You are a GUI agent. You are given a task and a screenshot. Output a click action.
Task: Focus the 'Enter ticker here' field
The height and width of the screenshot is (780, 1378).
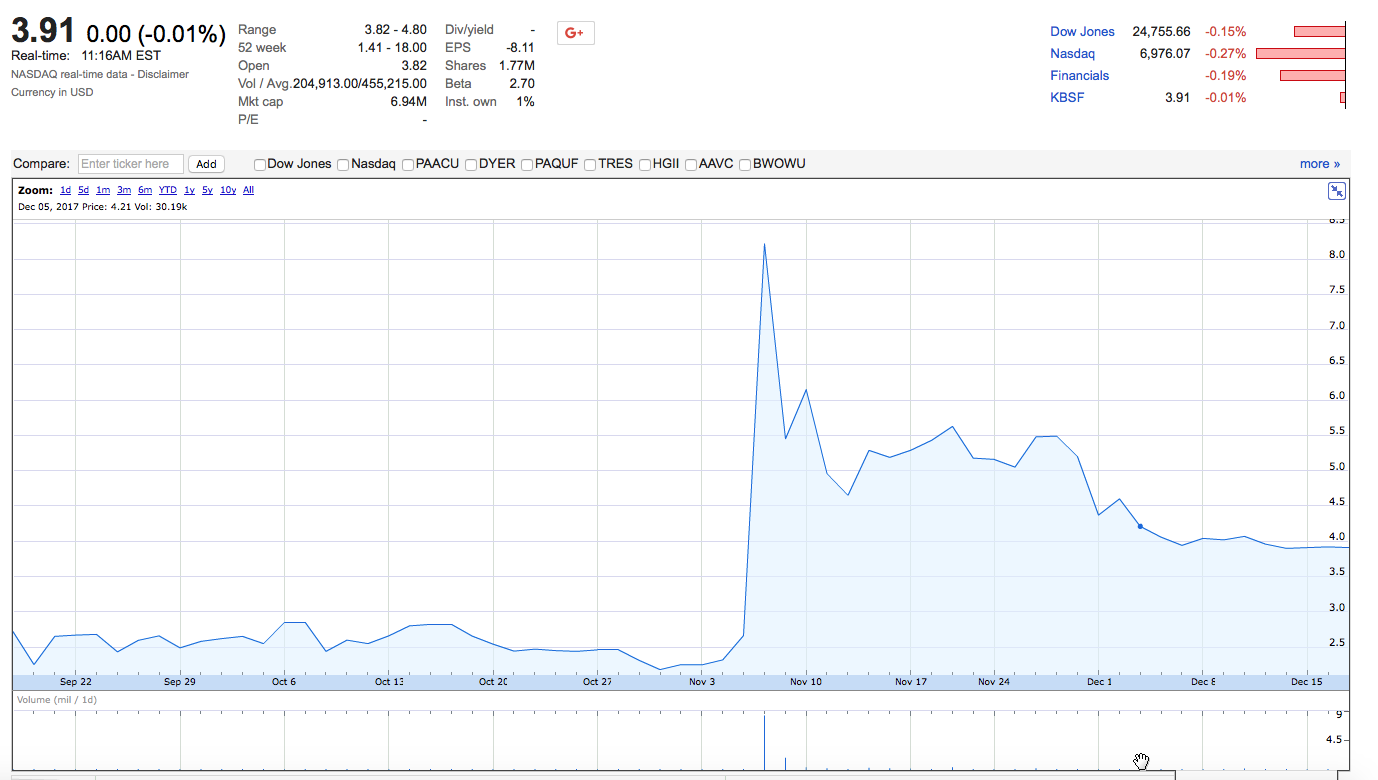point(130,164)
